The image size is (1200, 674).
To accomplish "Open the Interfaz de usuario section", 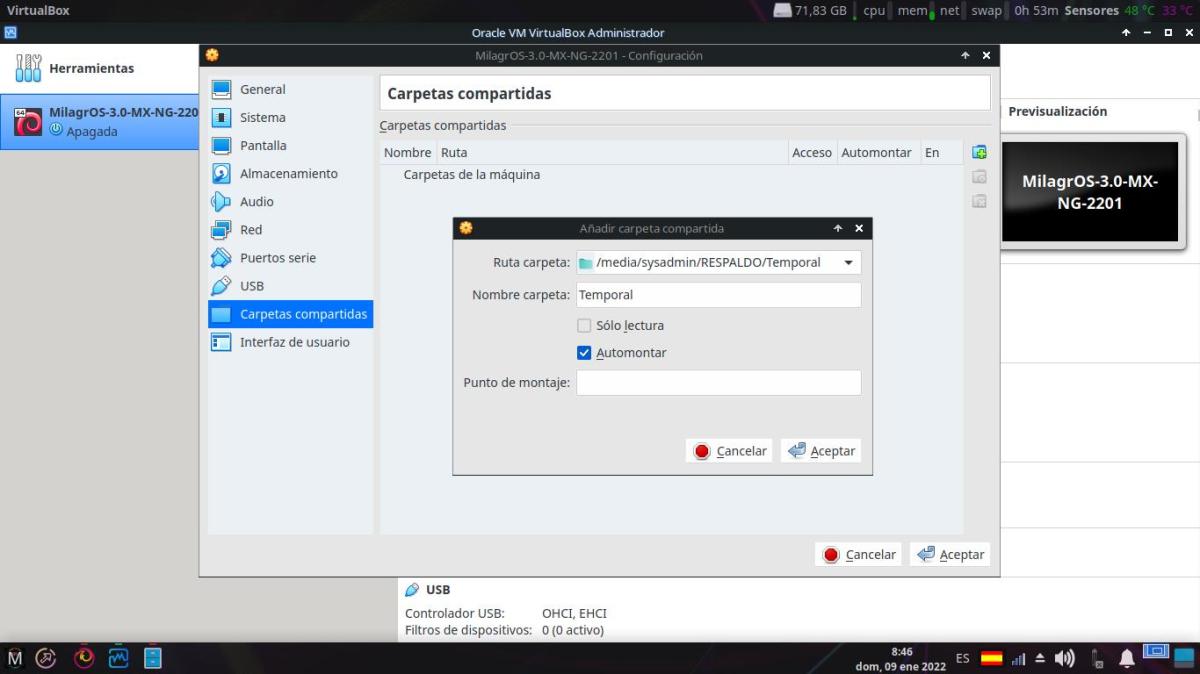I will [294, 342].
